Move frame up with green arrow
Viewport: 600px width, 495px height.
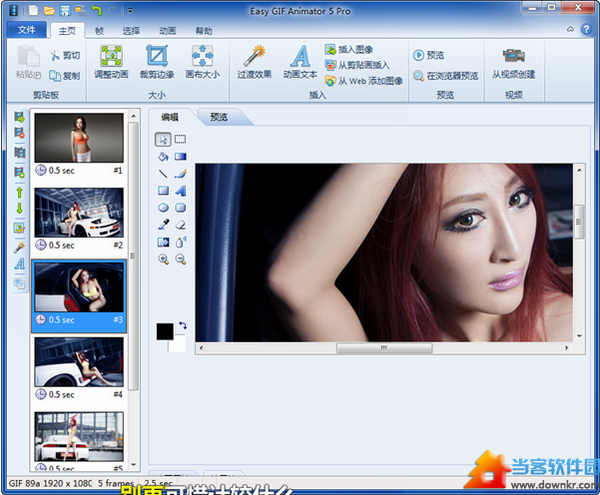(x=19, y=190)
